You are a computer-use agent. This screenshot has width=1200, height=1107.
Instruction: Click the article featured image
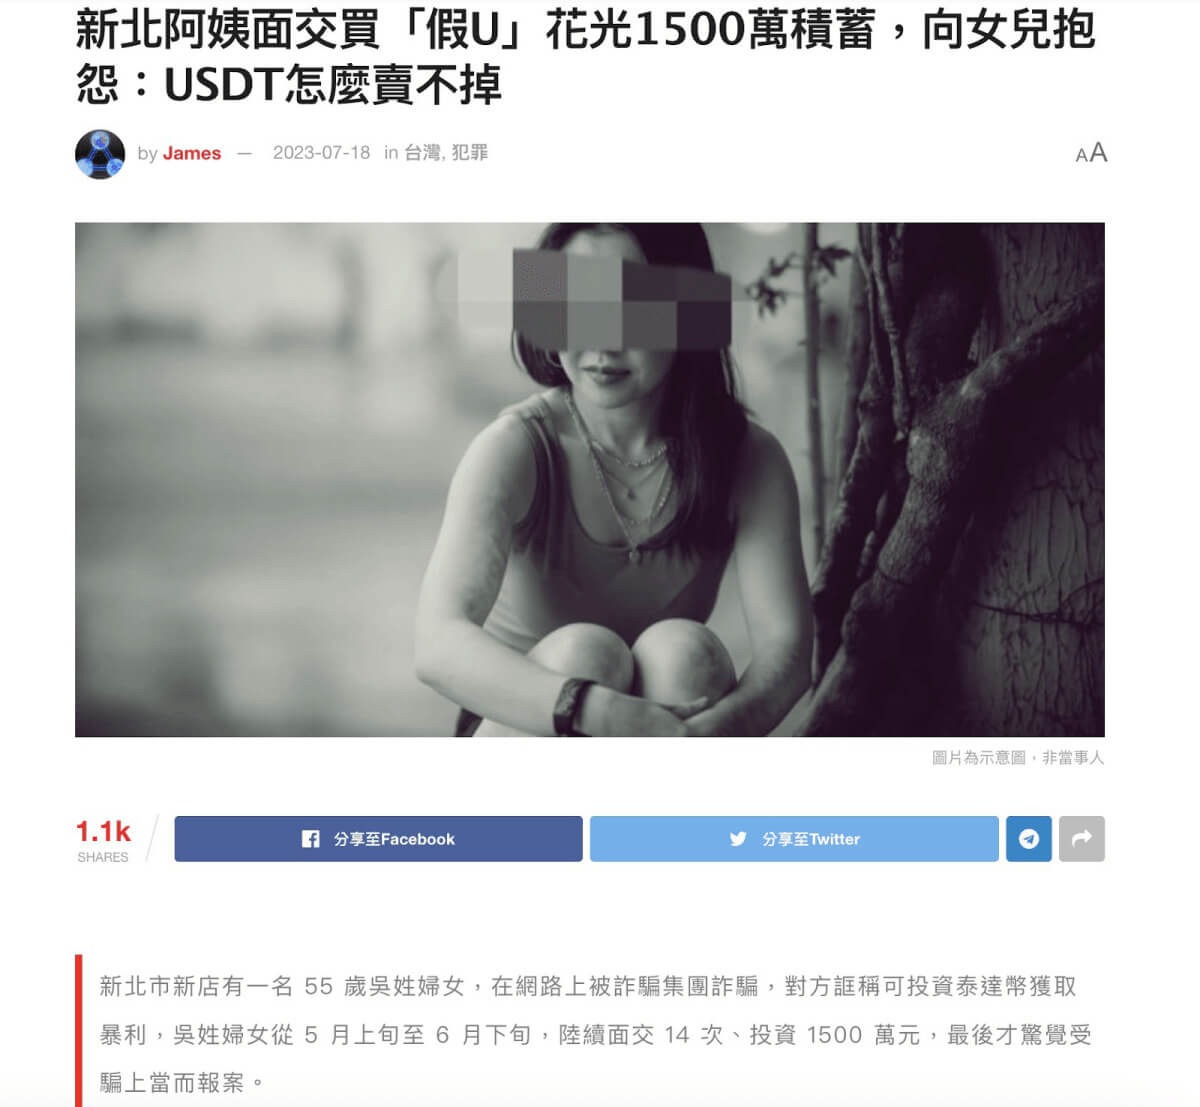(590, 480)
